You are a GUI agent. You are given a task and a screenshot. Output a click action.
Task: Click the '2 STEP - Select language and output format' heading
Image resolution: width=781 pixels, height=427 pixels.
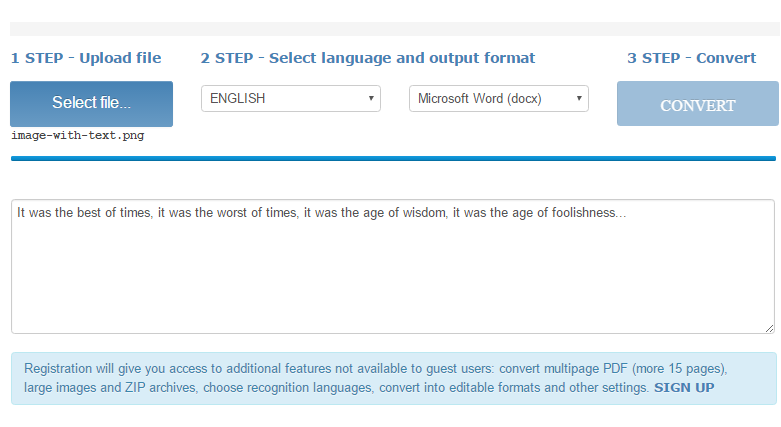(x=368, y=58)
